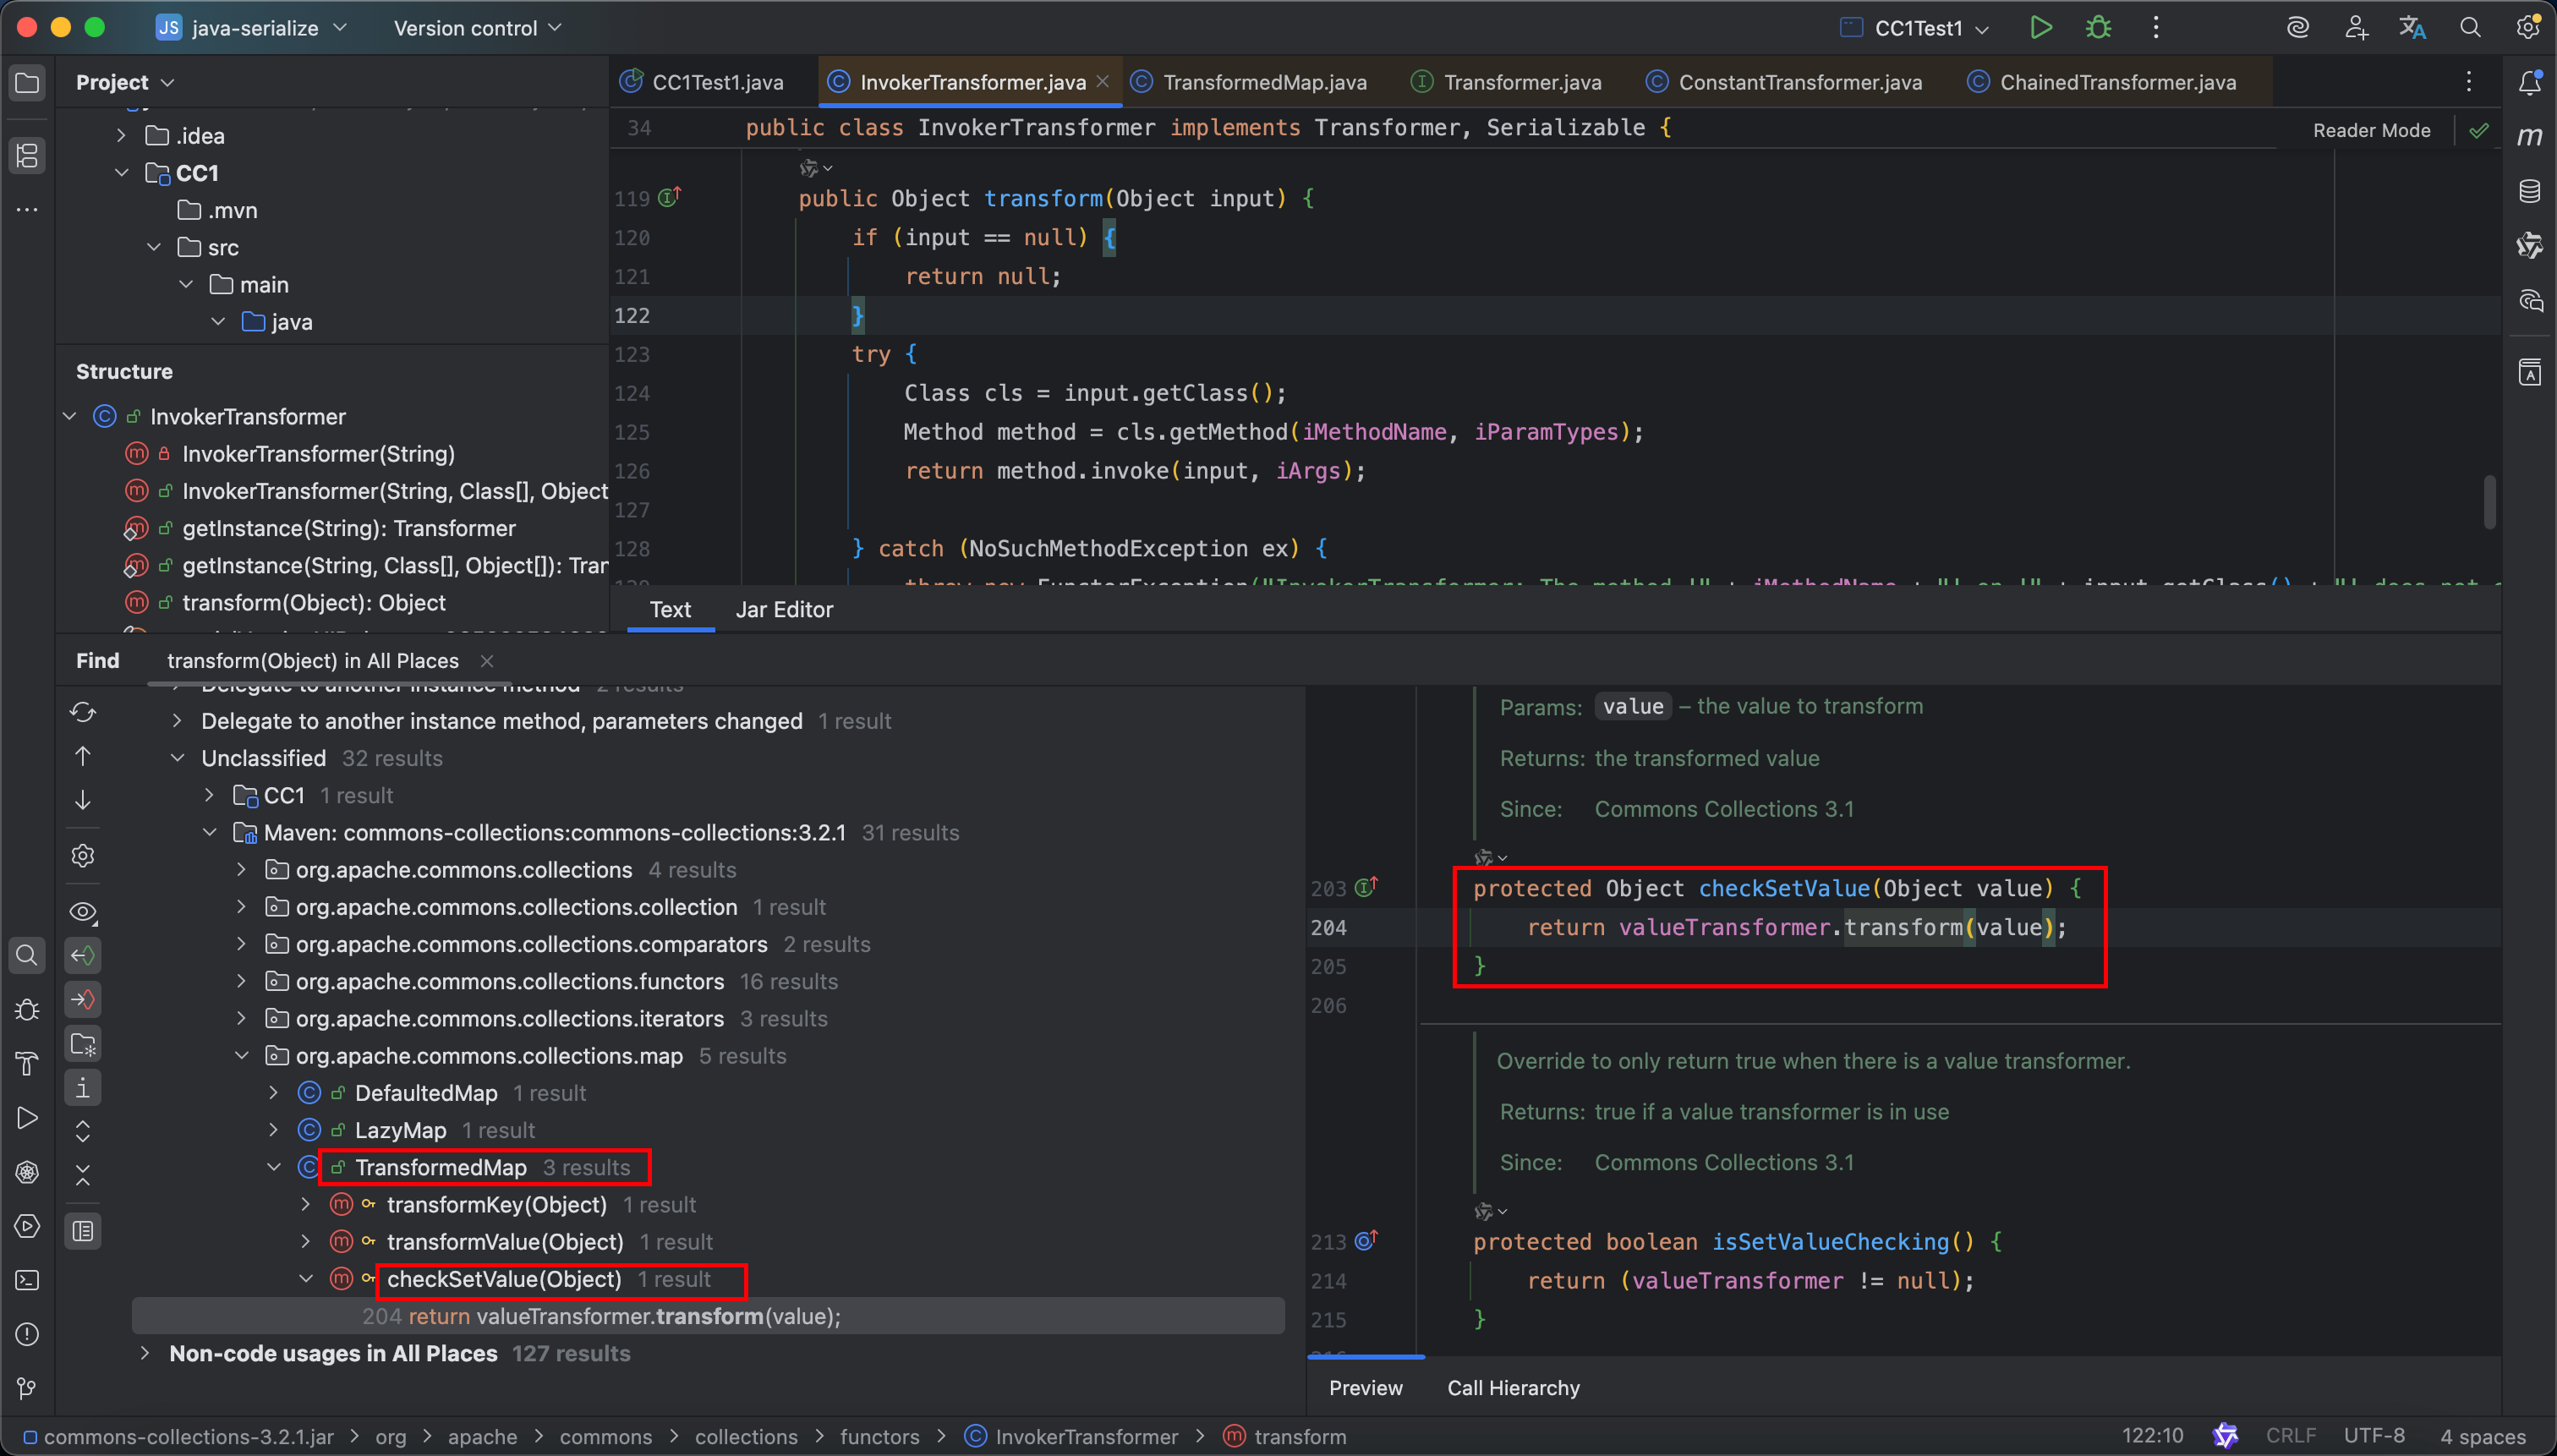Click the Debug bug icon in toolbar
The width and height of the screenshot is (2557, 1456).
point(2098,28)
